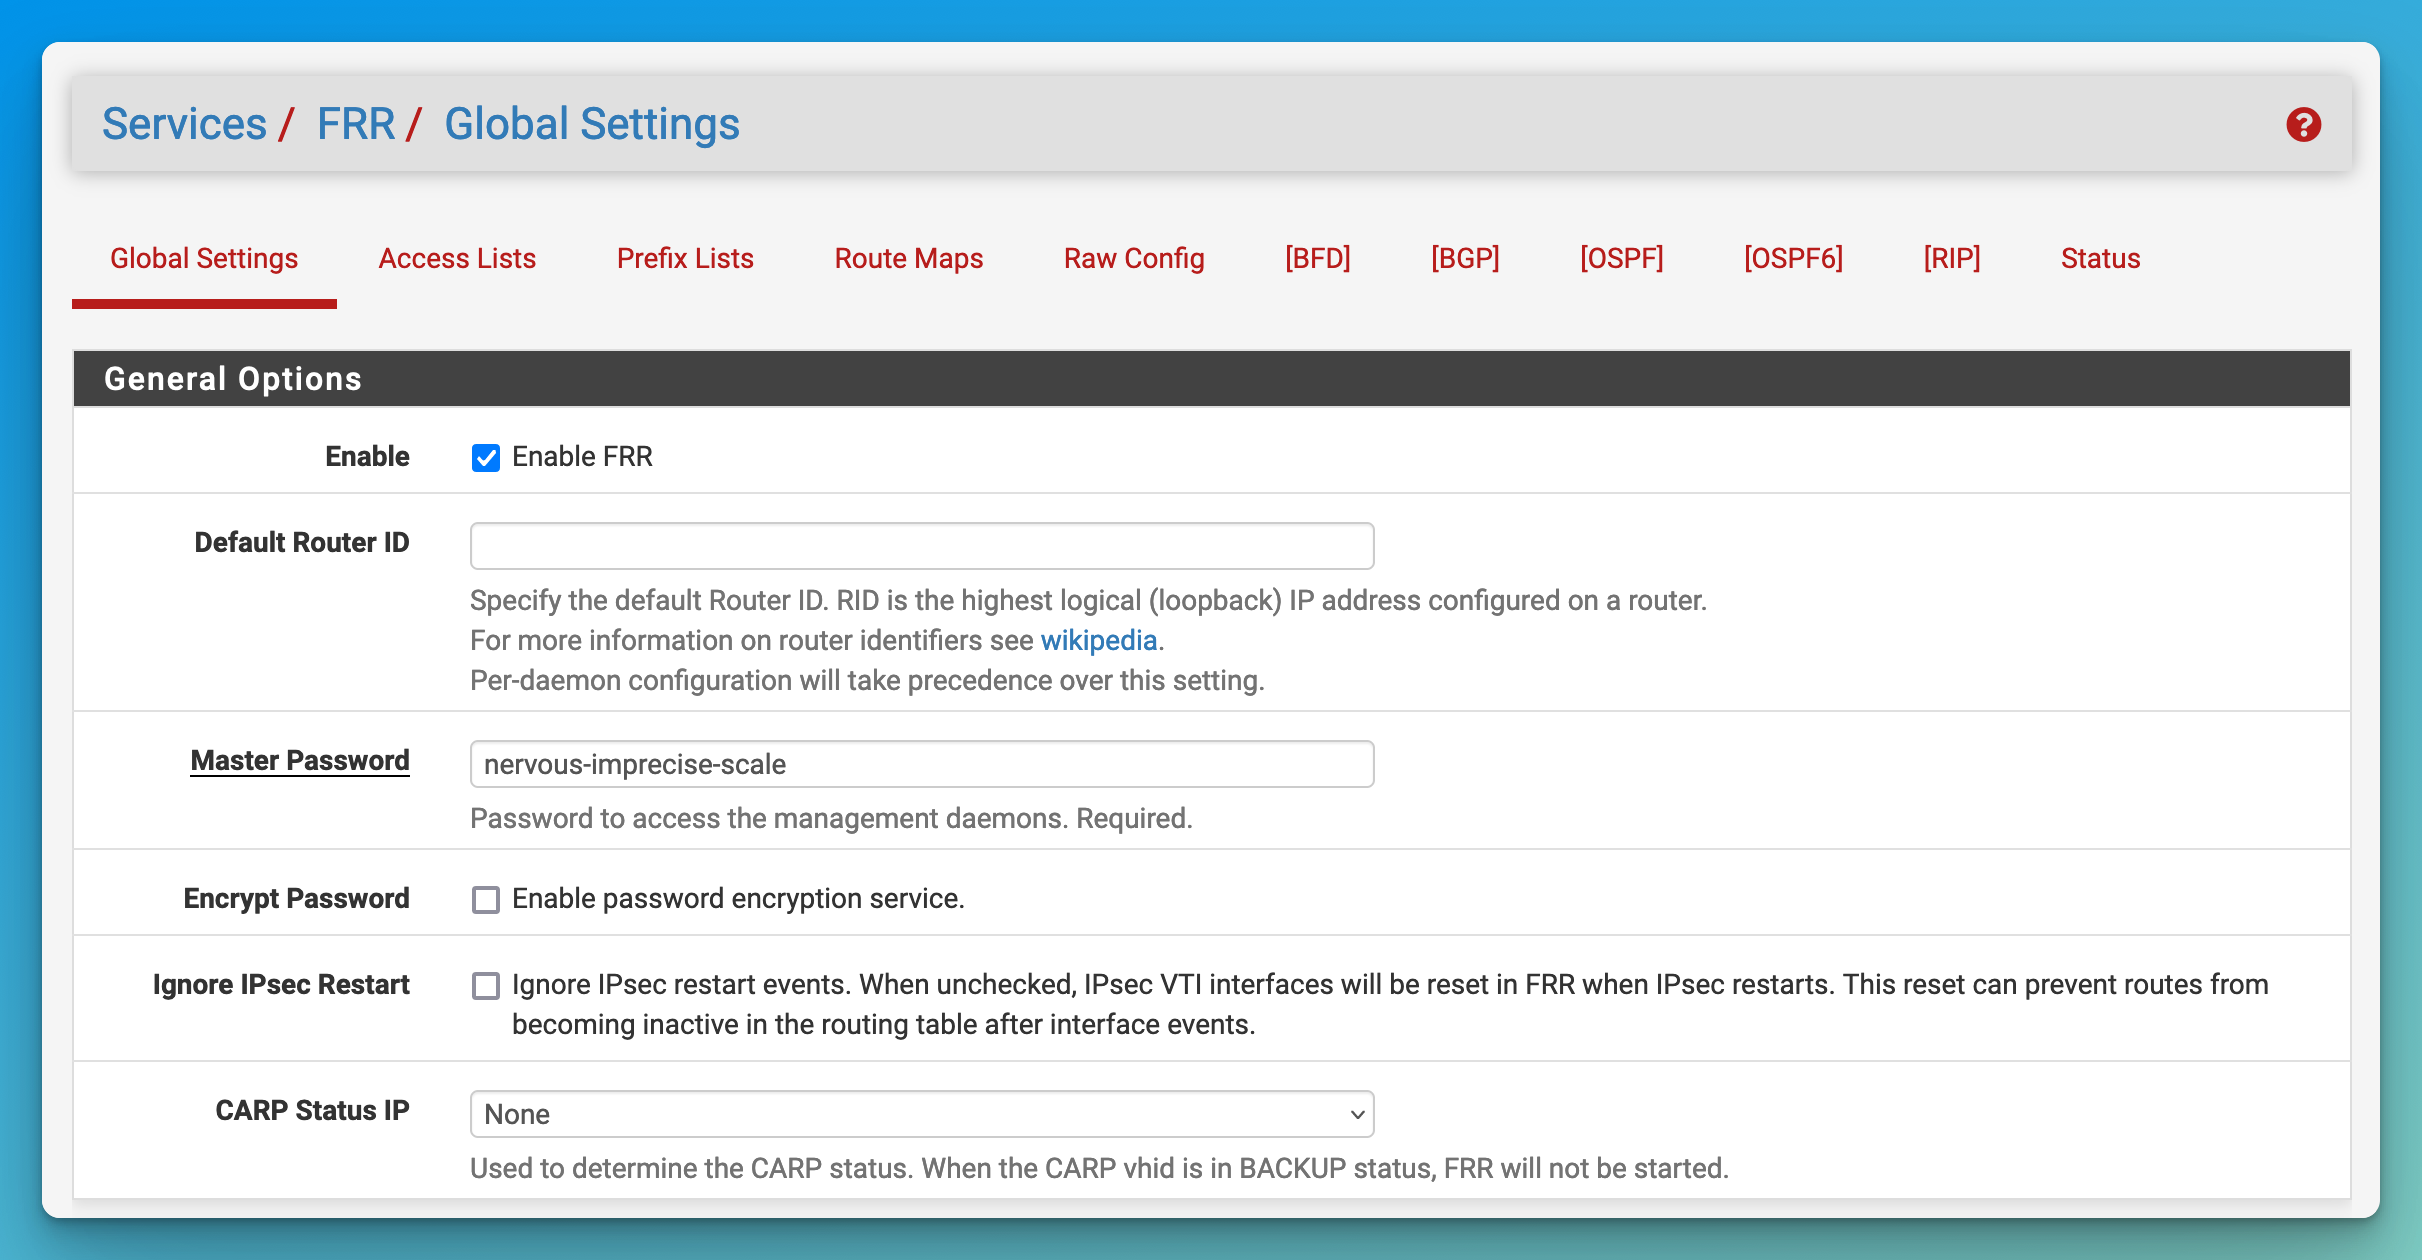The height and width of the screenshot is (1260, 2422).
Task: Click the Global Settings breadcrumb title
Action: coord(592,124)
